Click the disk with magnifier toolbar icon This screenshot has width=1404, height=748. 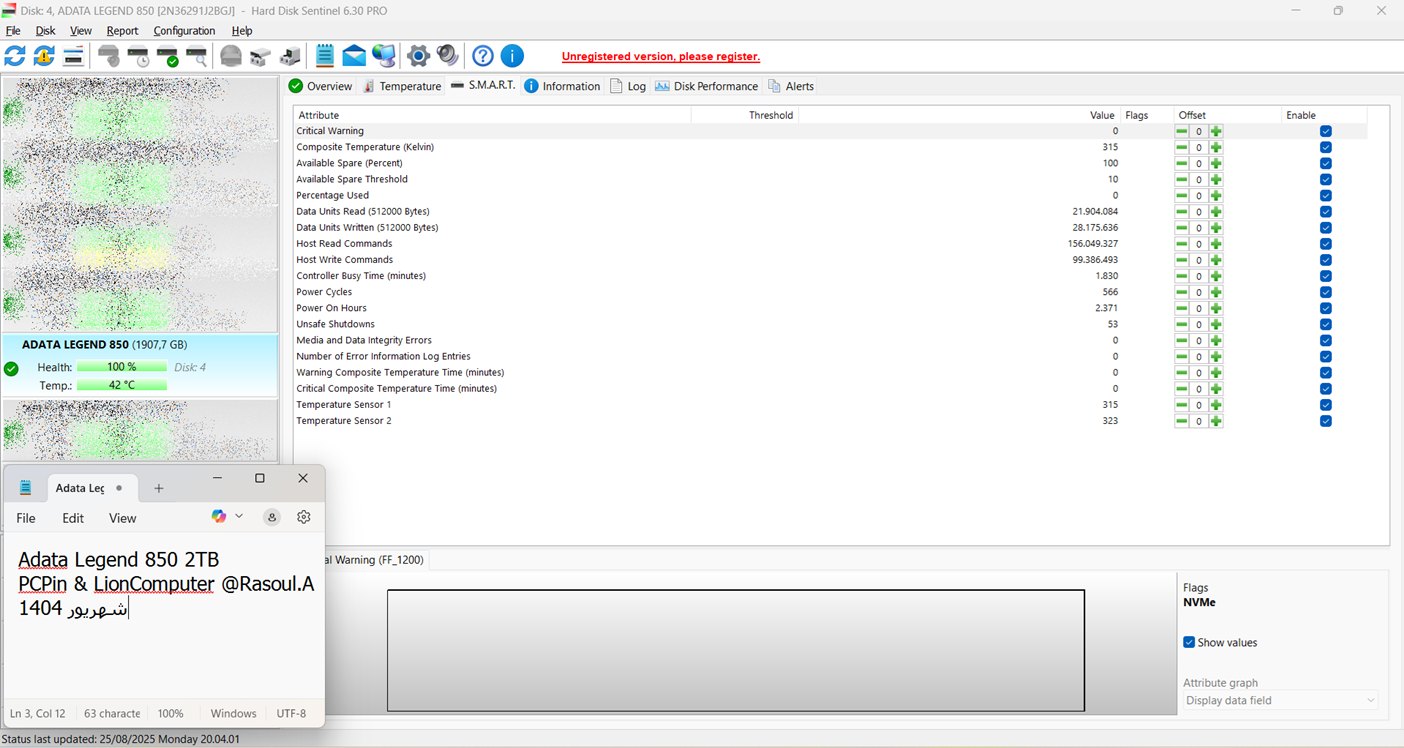(196, 56)
